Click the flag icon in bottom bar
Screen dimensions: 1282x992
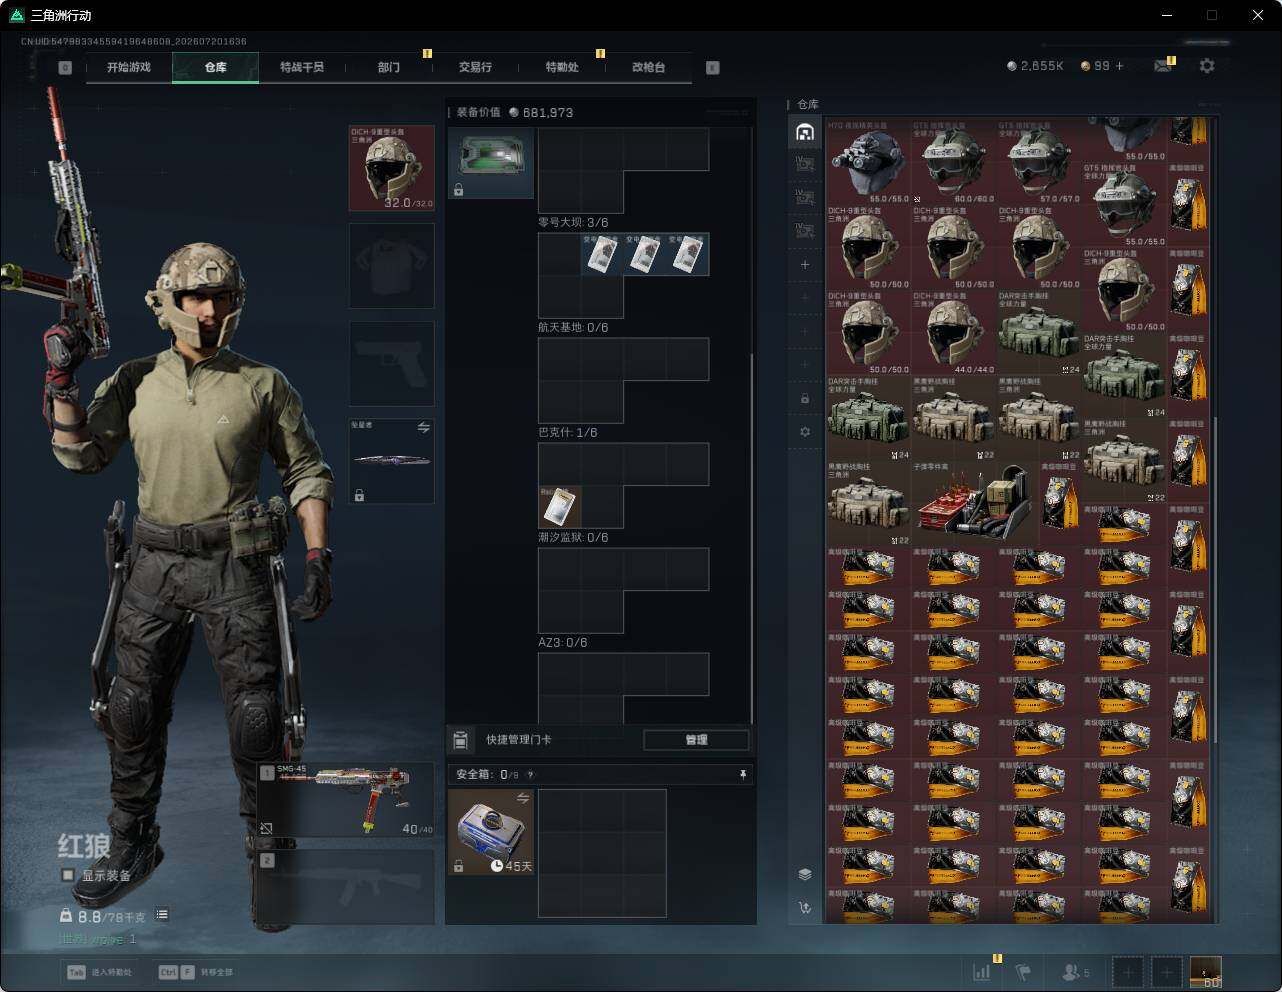1022,972
